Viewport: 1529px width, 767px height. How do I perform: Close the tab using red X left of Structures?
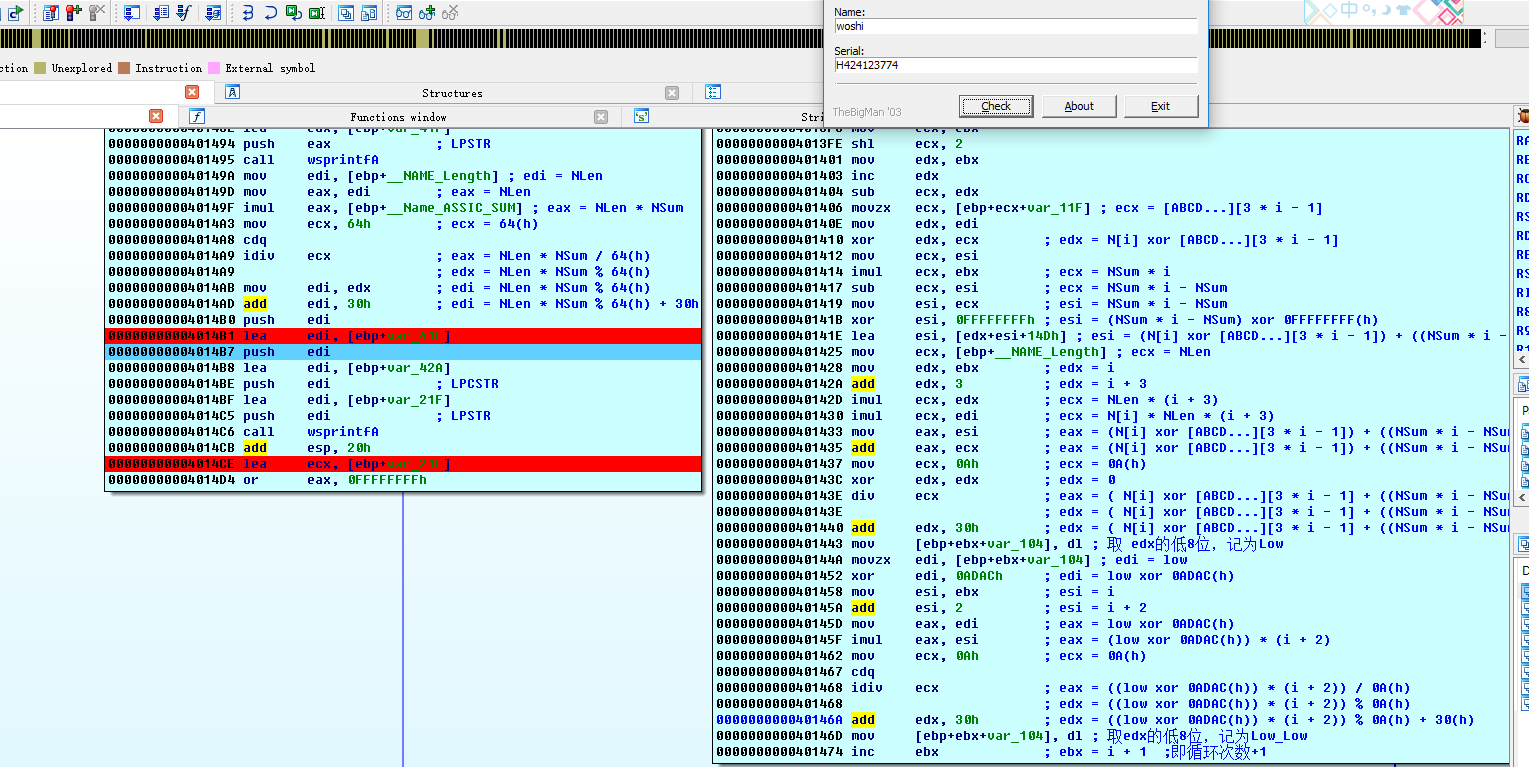pos(192,92)
